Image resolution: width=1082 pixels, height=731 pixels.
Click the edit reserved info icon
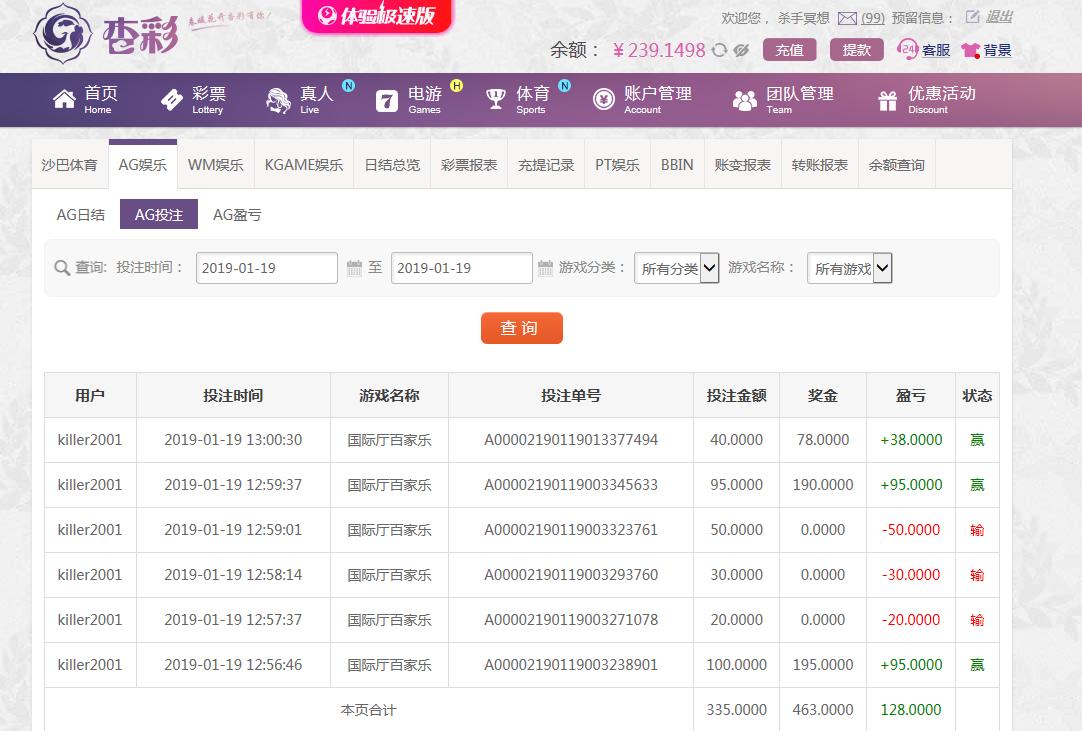(x=972, y=17)
